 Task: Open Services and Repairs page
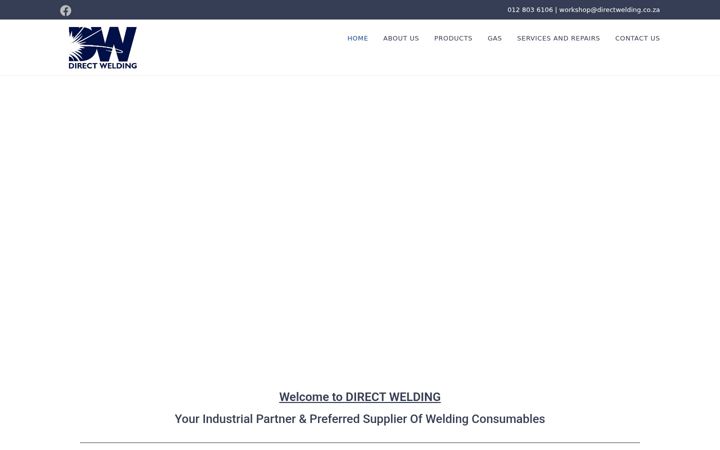point(558,39)
